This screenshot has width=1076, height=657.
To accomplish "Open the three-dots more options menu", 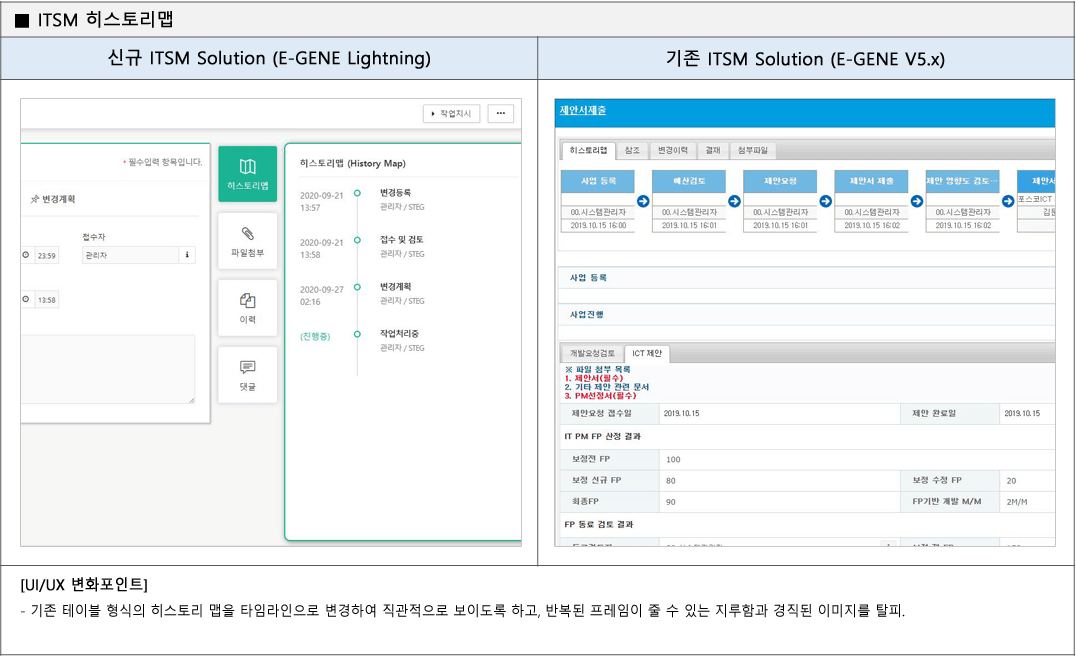I will (501, 114).
